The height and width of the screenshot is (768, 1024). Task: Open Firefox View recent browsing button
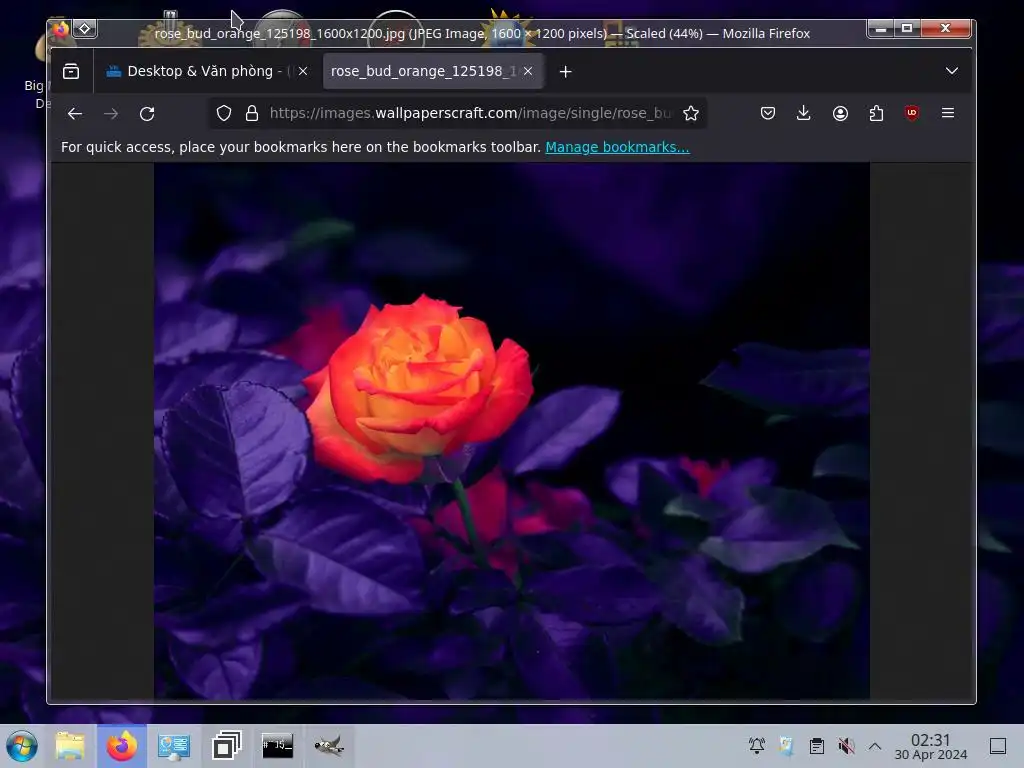point(71,71)
